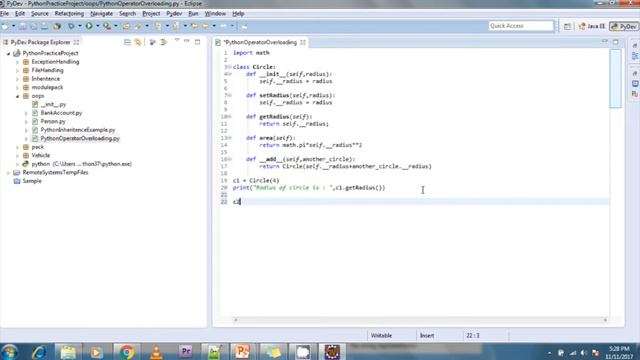The image size is (640, 360).
Task: Expand the FileHandling package
Action: 18,71
